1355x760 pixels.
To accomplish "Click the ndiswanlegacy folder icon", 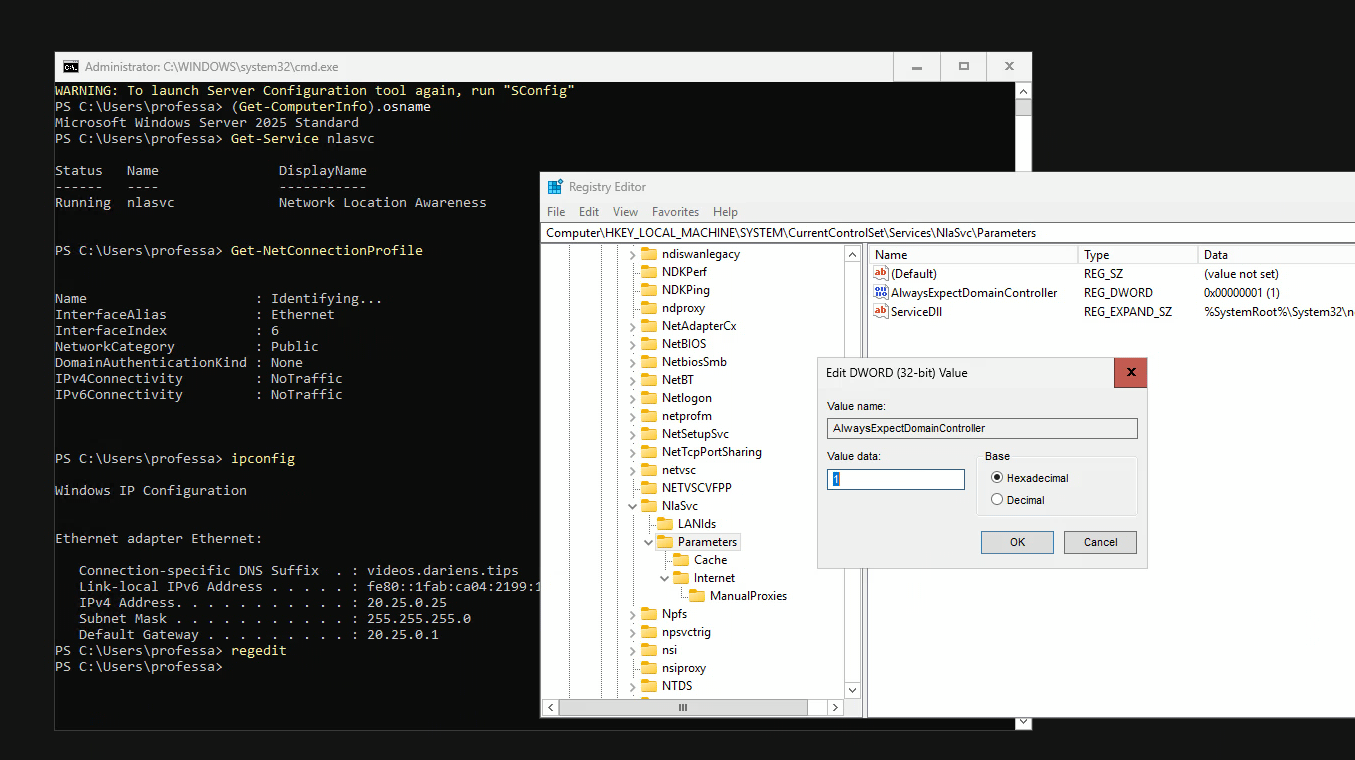I will [649, 254].
